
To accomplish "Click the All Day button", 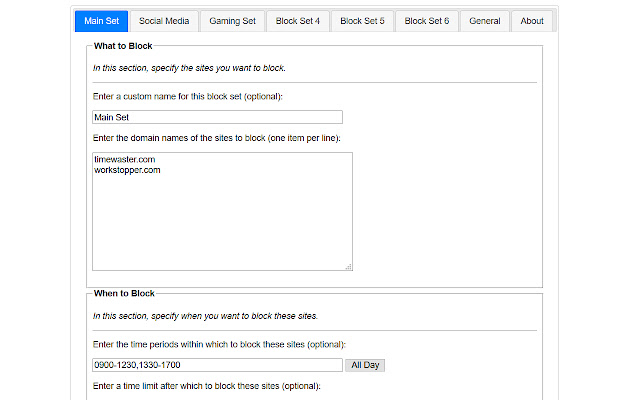I will [366, 365].
